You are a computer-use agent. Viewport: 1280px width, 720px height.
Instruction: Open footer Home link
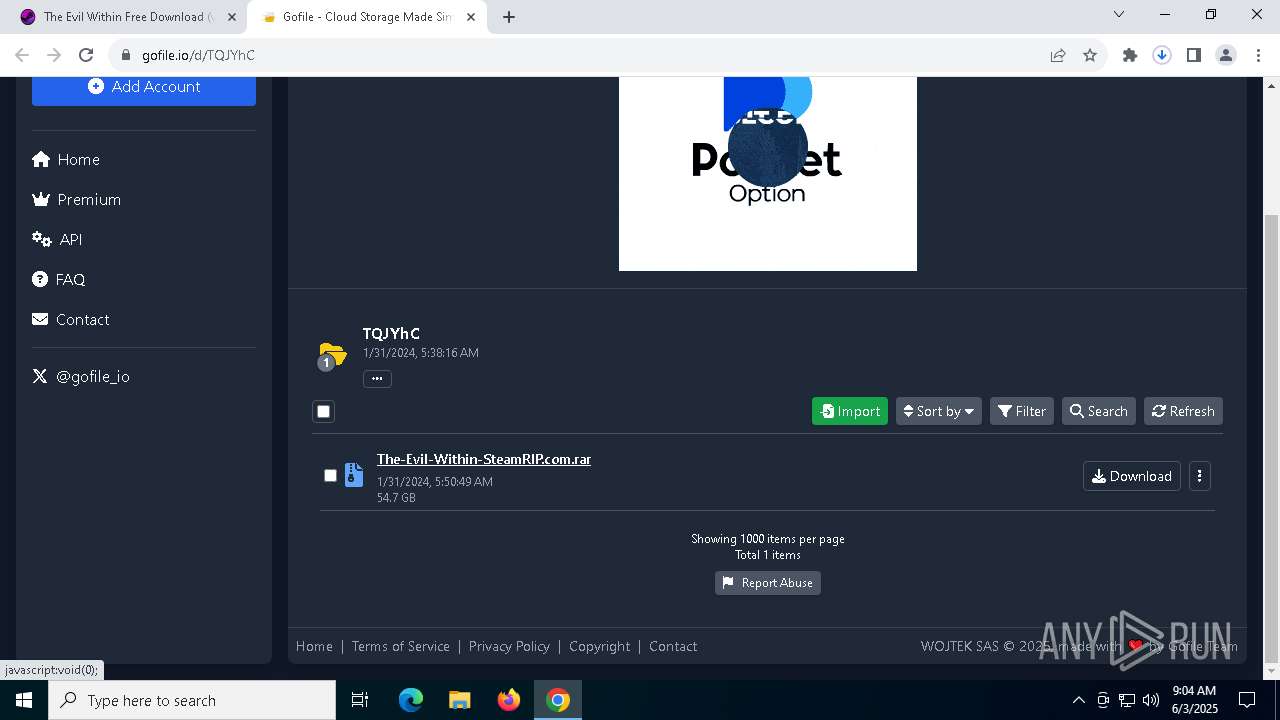point(314,646)
